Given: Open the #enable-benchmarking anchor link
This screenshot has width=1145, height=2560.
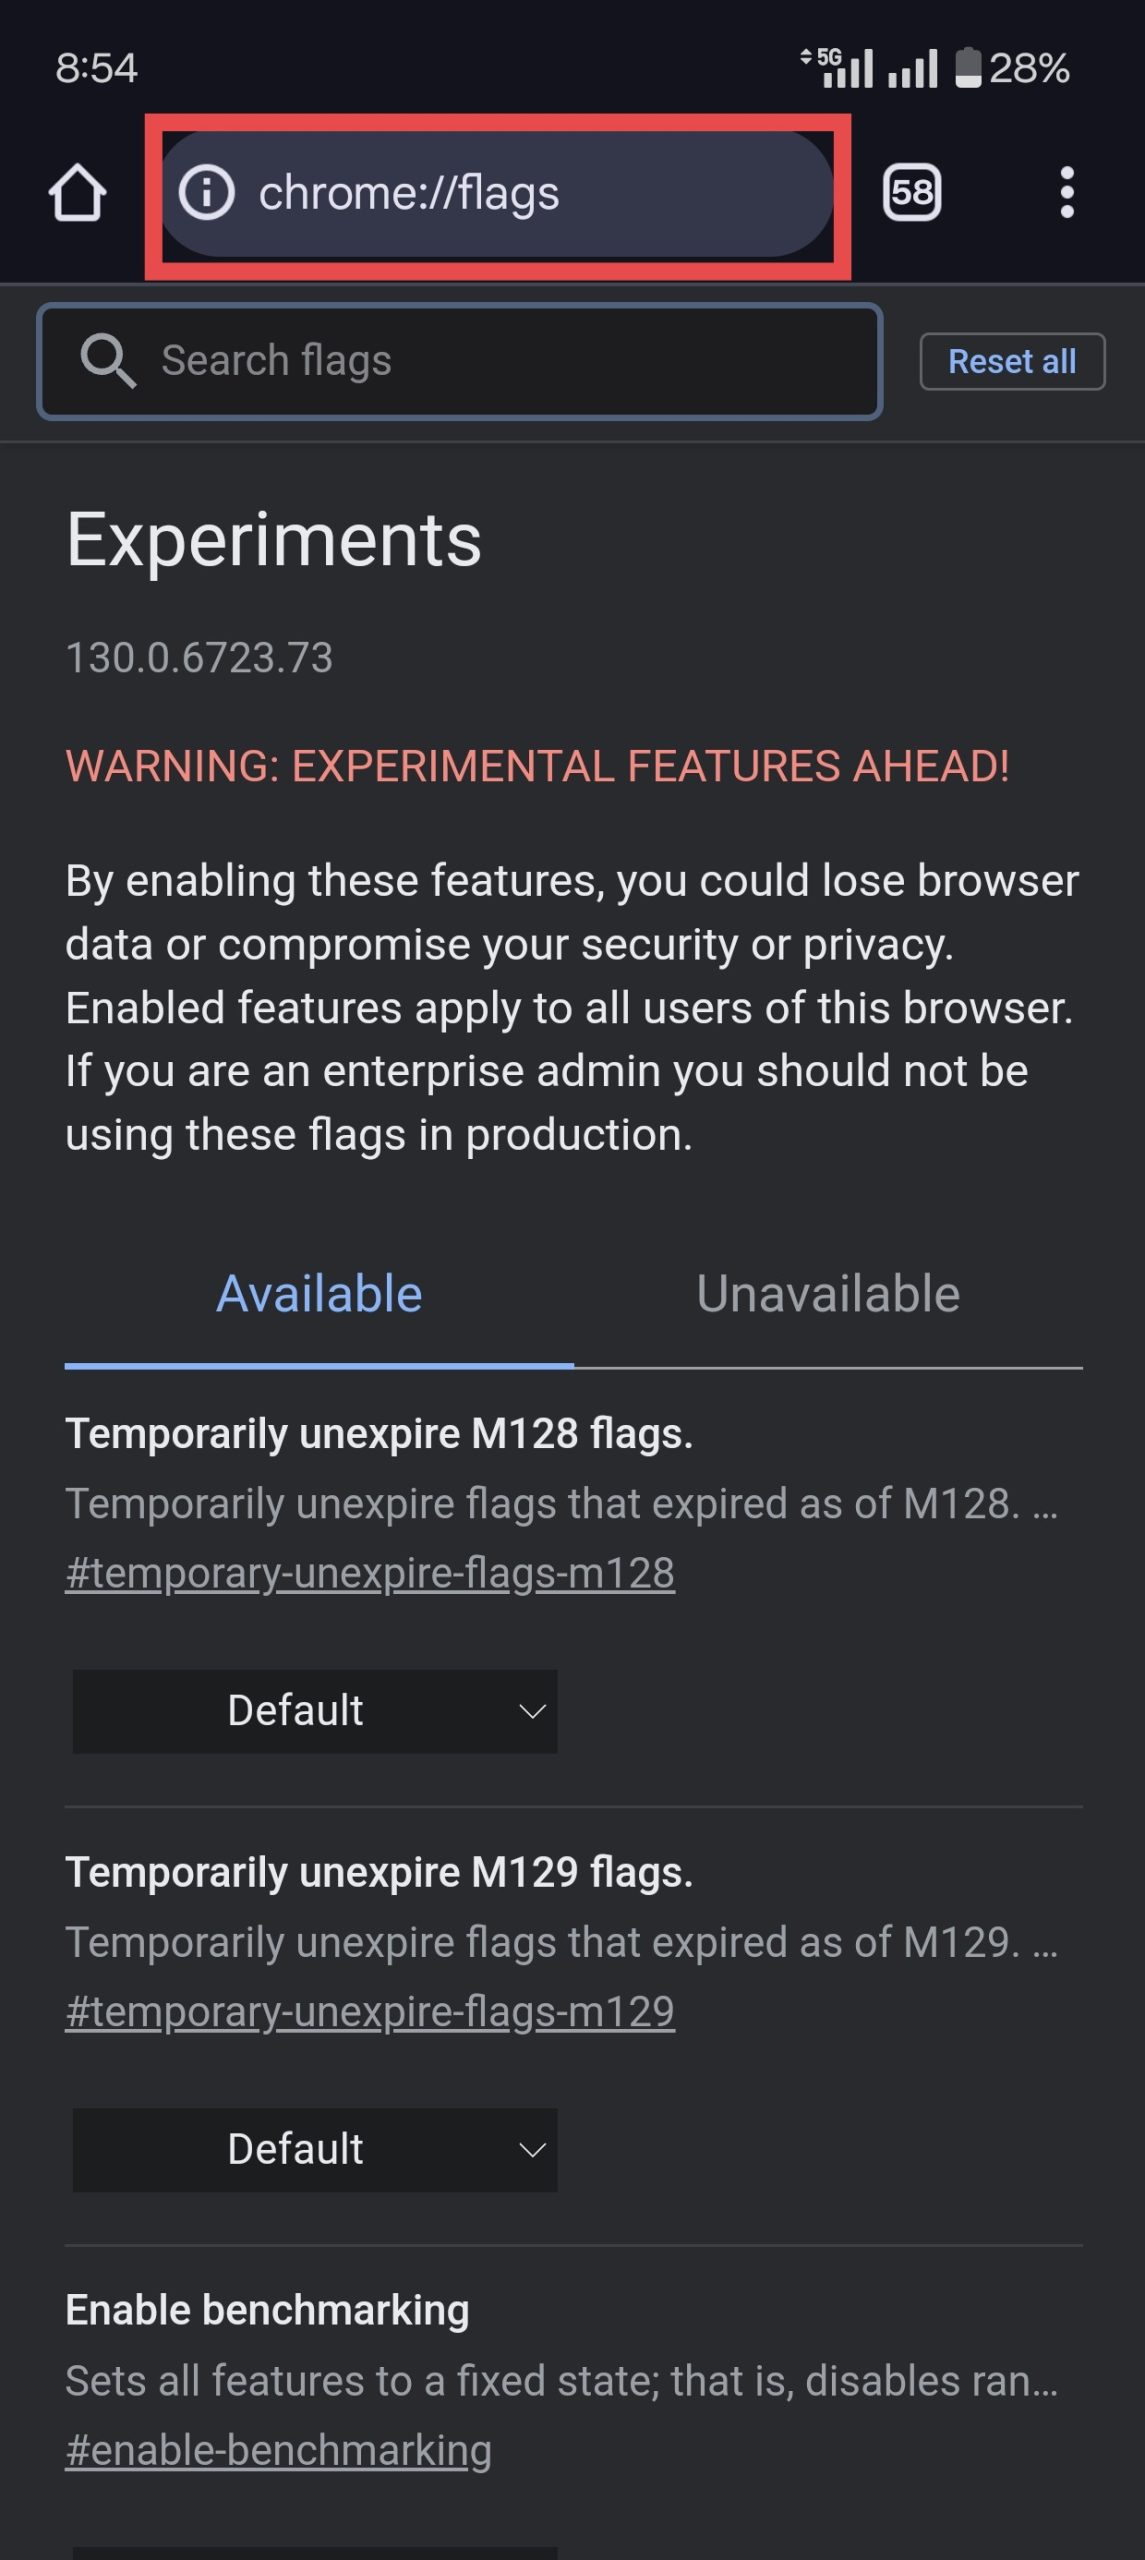Looking at the screenshot, I should coord(278,2451).
